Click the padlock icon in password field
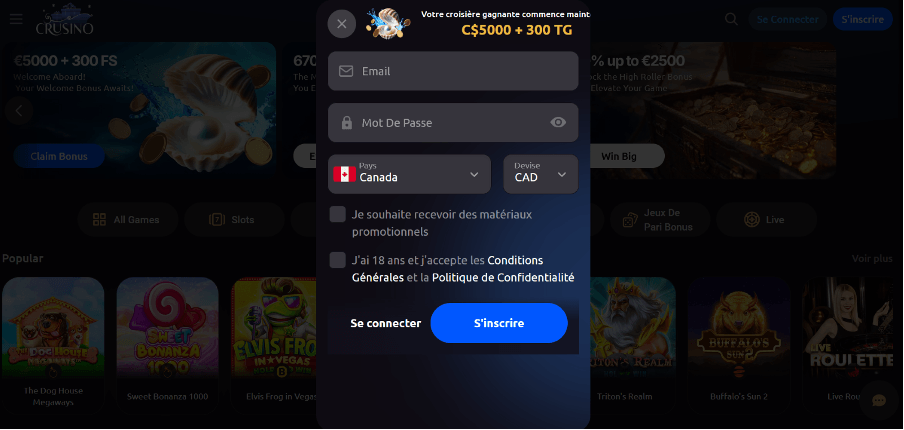 tap(346, 123)
